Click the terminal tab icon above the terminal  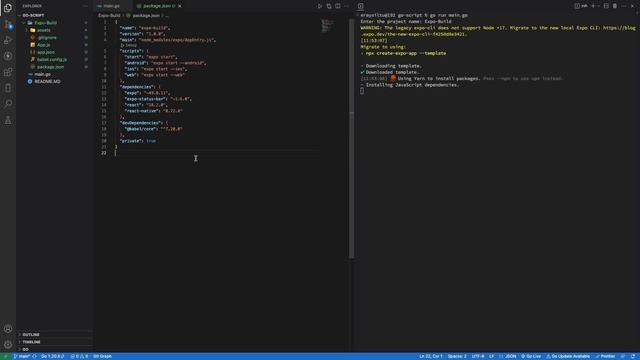[x=360, y=6]
